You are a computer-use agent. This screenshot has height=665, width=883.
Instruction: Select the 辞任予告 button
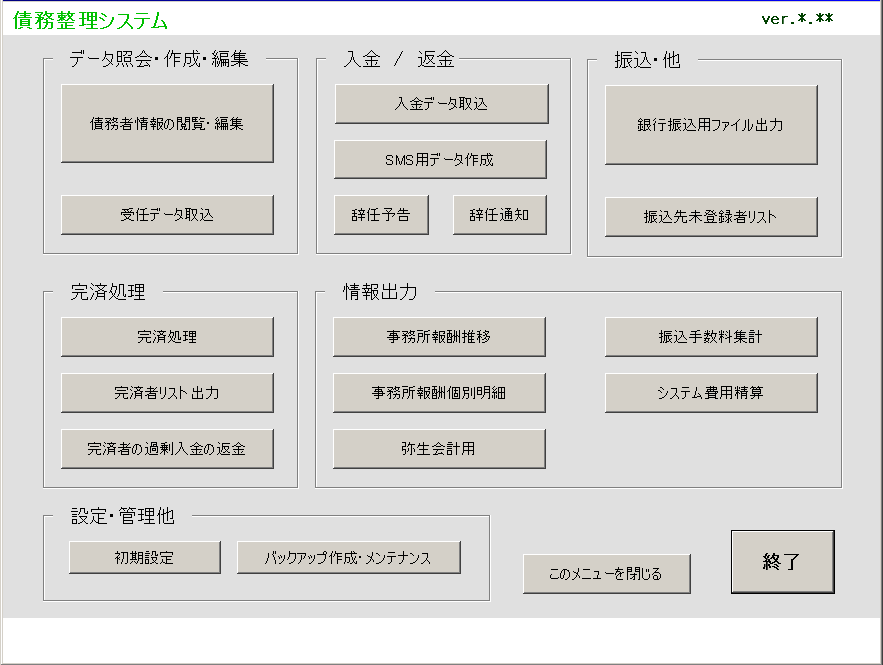[381, 215]
